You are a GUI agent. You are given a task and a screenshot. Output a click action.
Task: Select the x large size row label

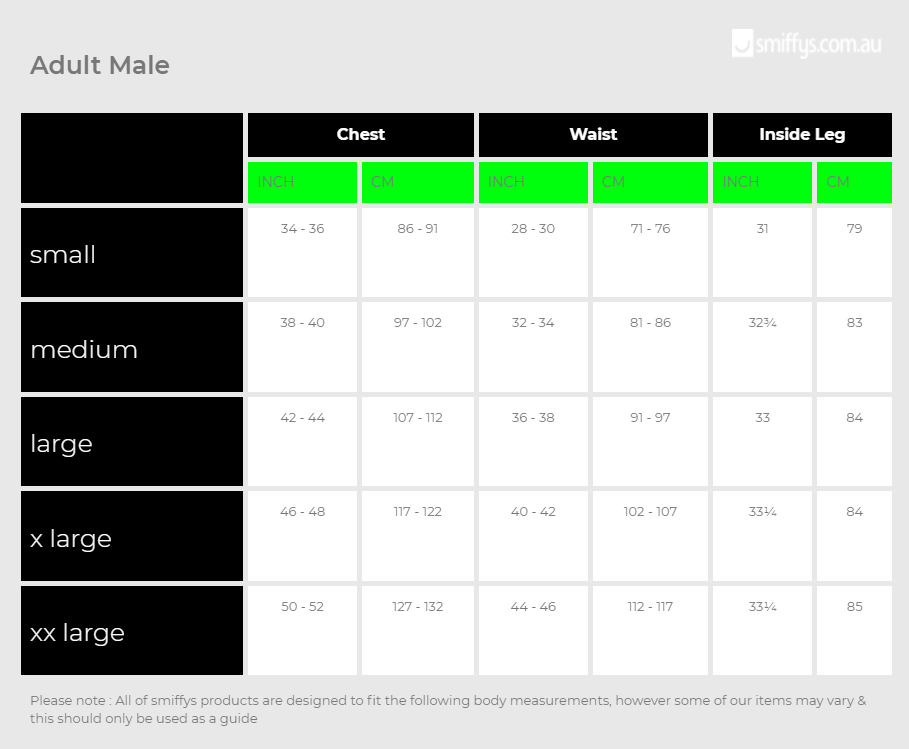[x=132, y=536]
